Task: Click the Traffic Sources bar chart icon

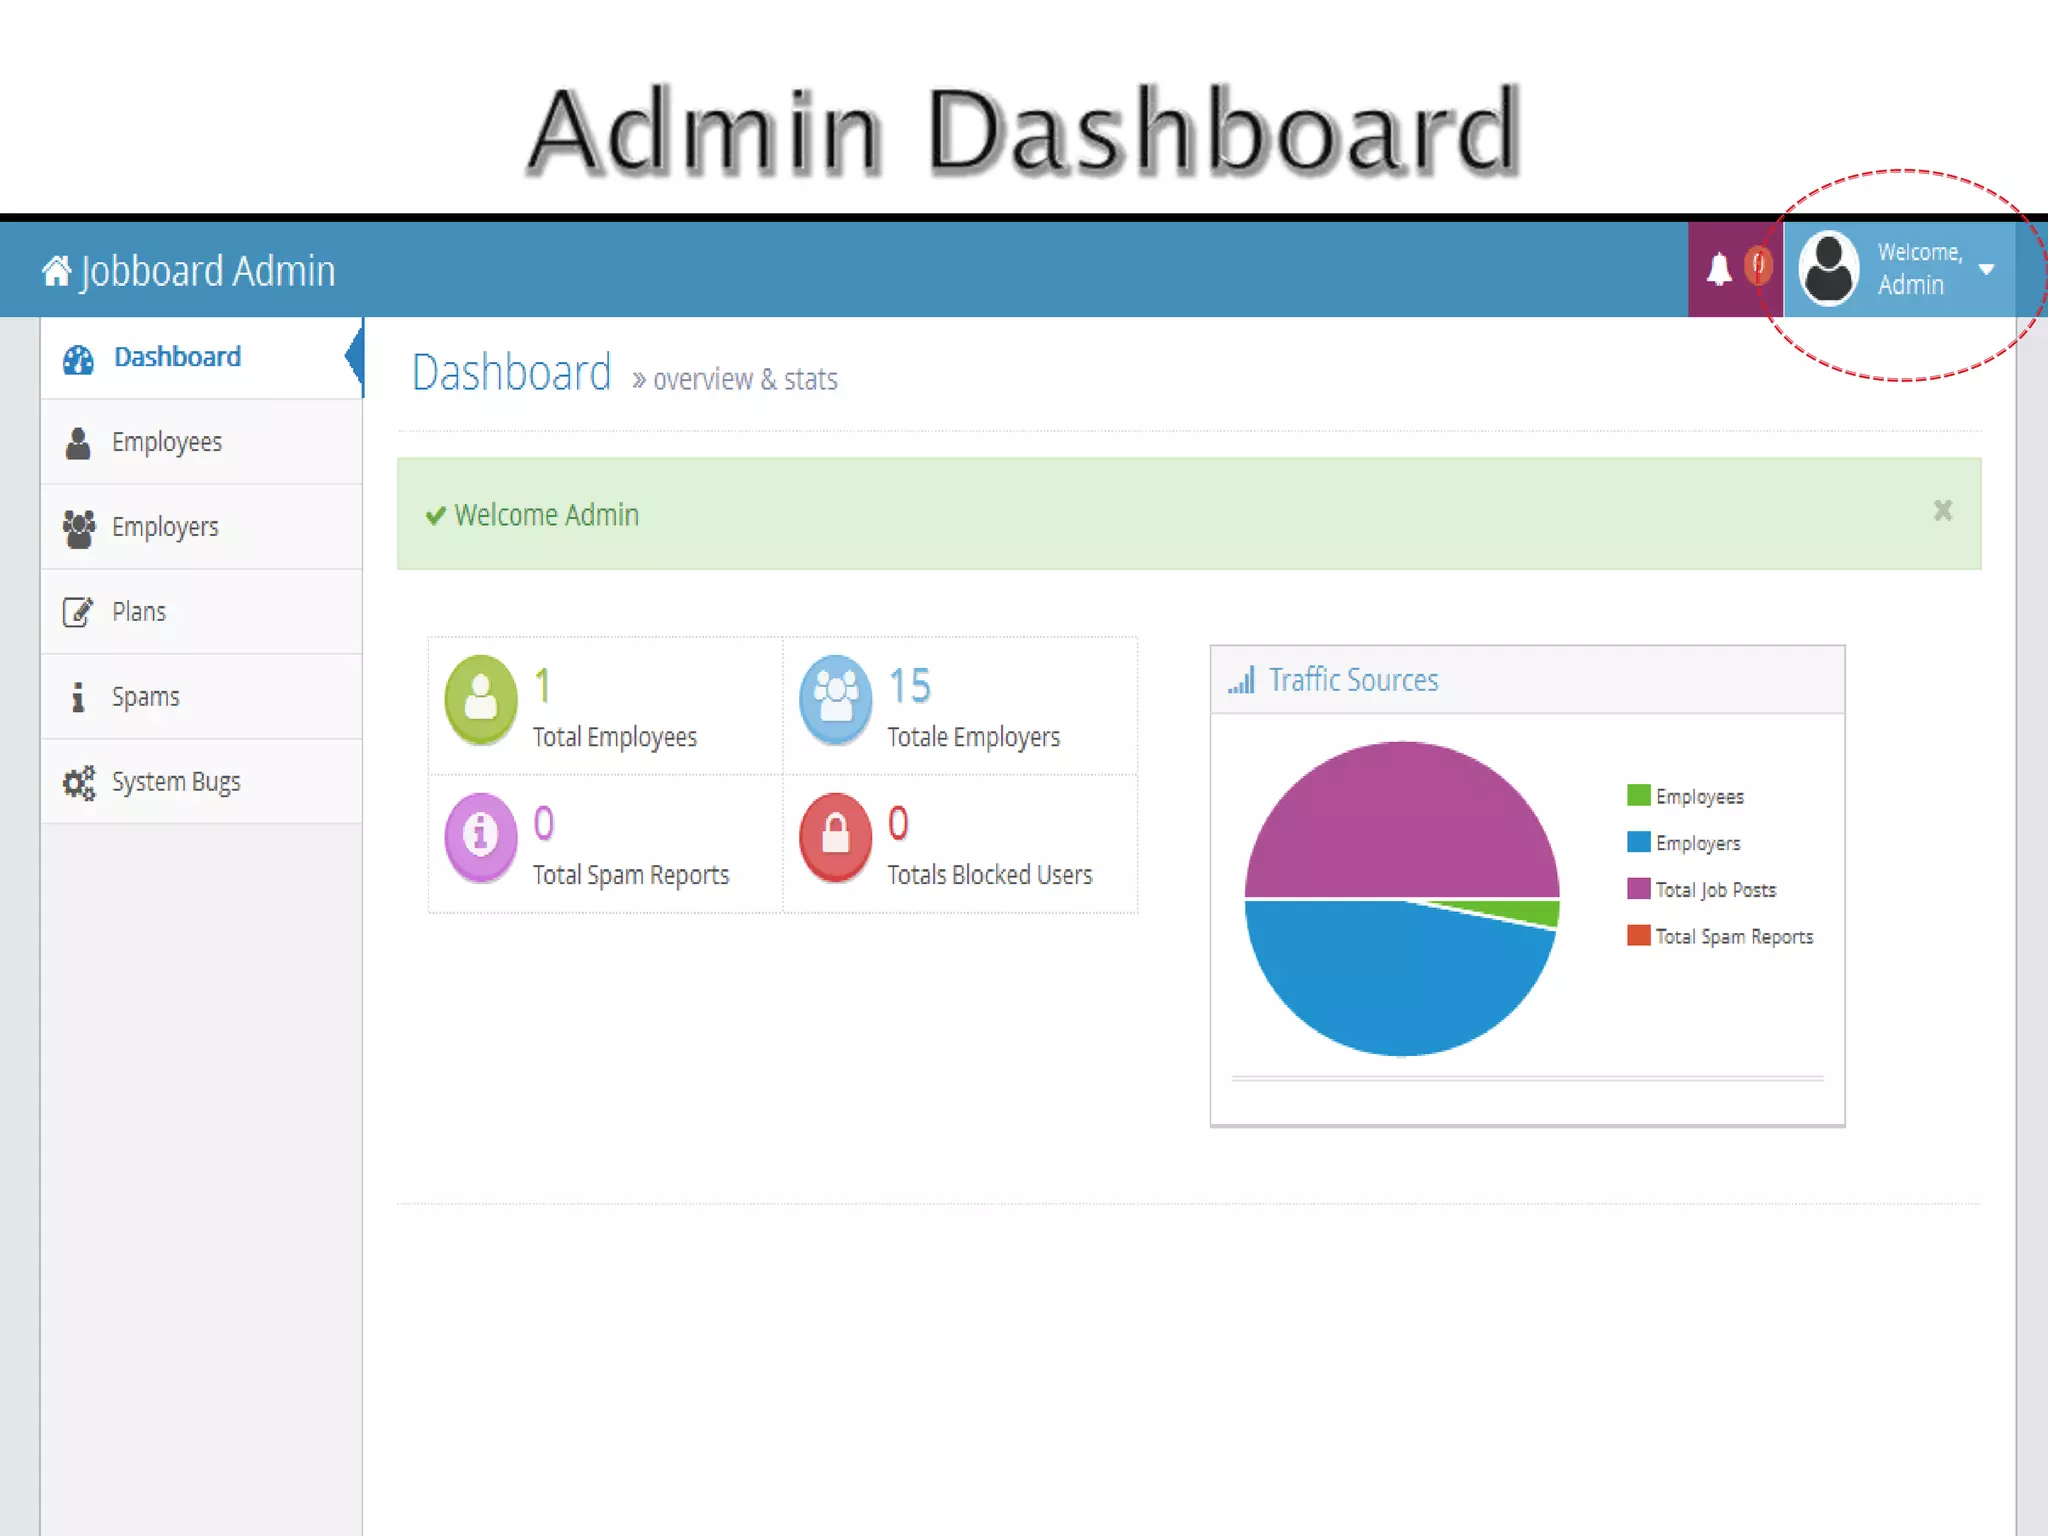Action: (1241, 681)
